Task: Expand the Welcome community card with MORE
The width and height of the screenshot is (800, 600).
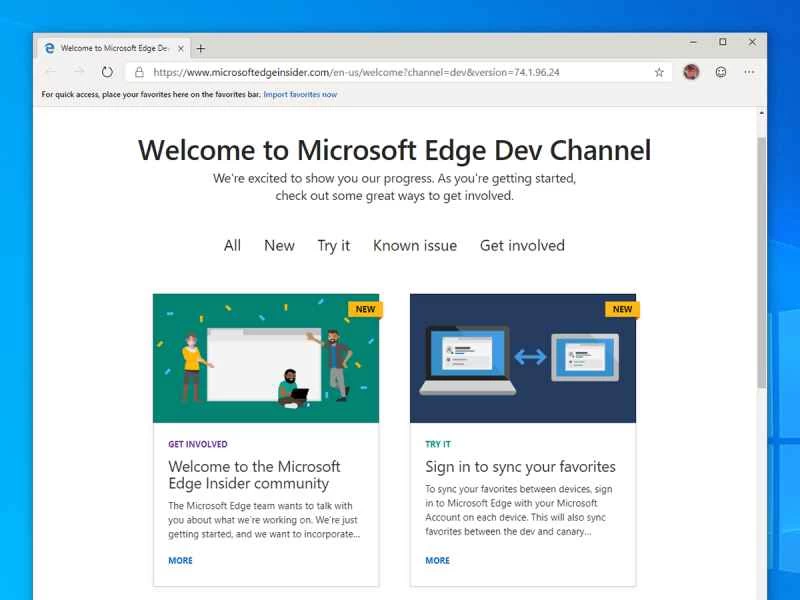Action: [180, 561]
